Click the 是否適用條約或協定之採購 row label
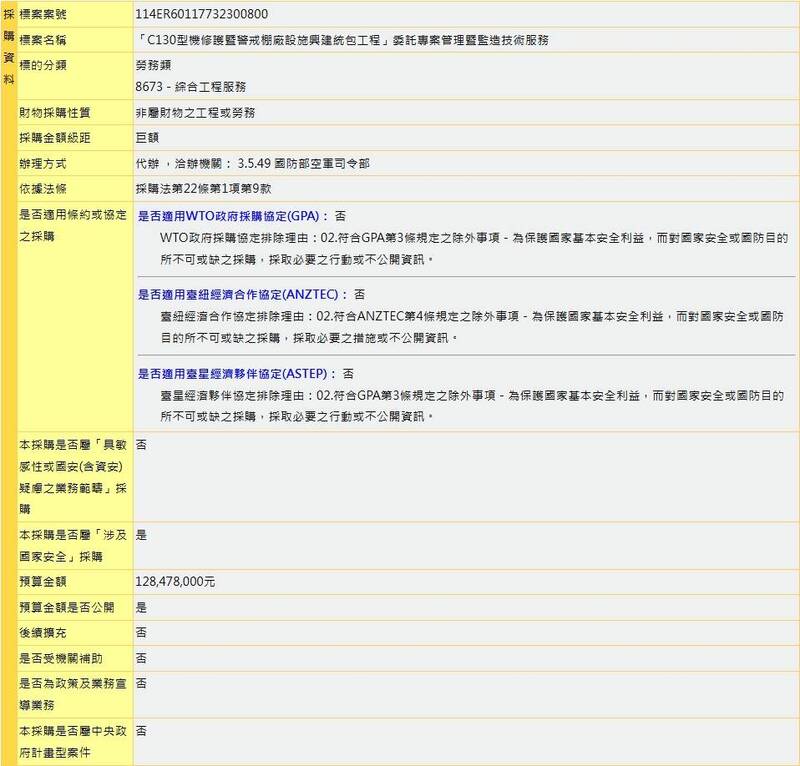Viewport: 800px width, 766px height. click(72, 225)
